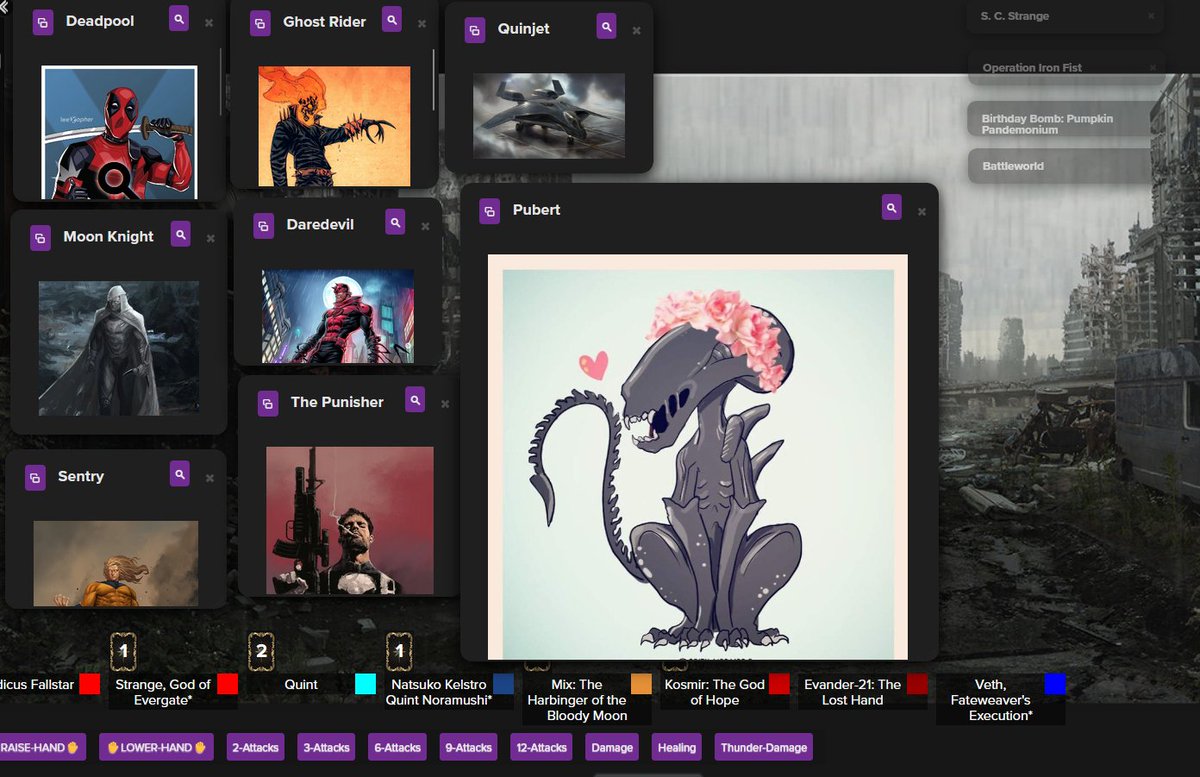The height and width of the screenshot is (777, 1200).
Task: Click dark red swatch beside Evander-21
Action: point(917,684)
